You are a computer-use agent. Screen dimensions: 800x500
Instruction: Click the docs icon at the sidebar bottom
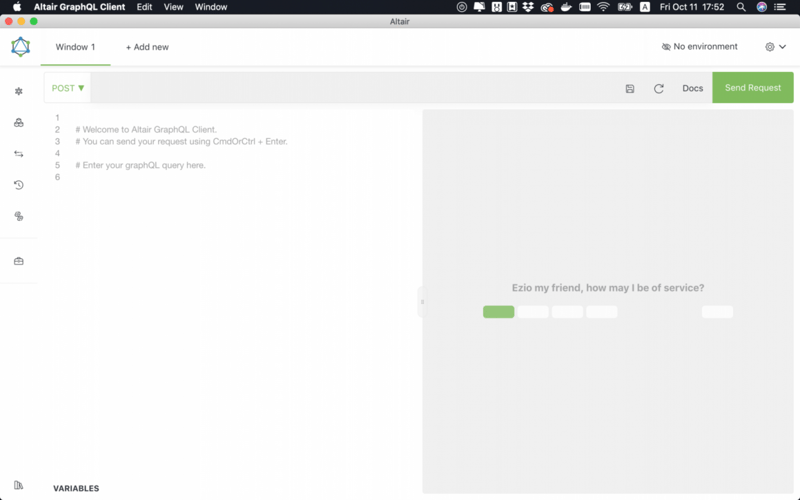point(18,485)
